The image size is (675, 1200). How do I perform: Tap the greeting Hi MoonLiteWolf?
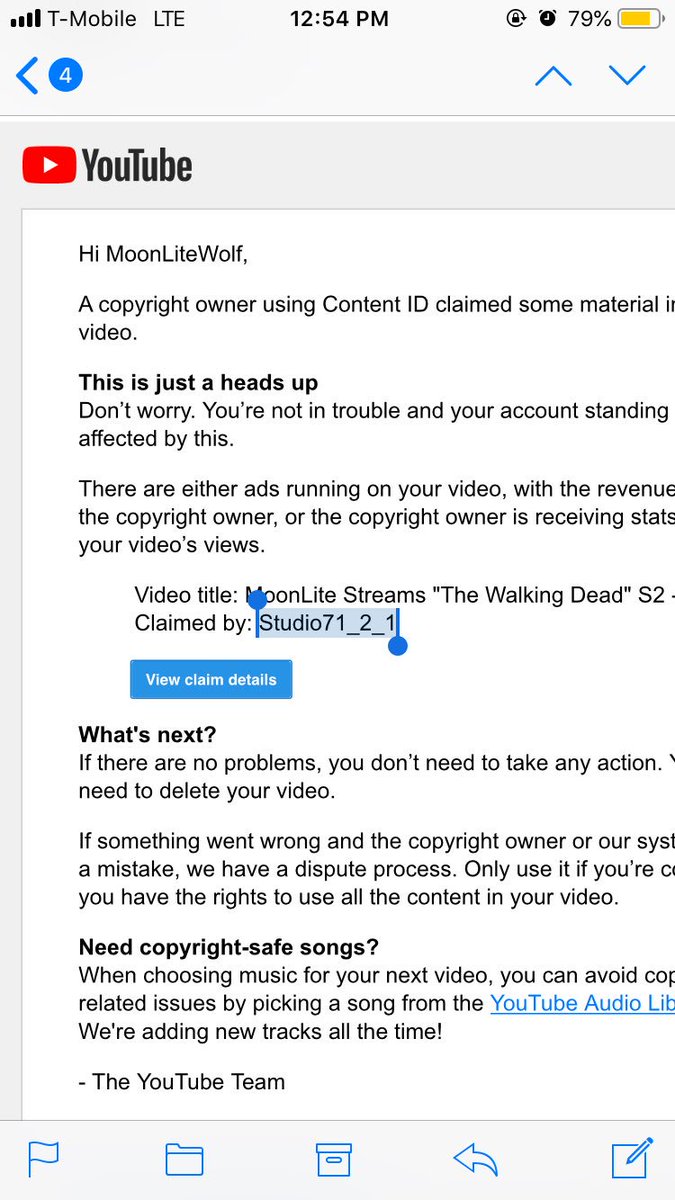[163, 254]
